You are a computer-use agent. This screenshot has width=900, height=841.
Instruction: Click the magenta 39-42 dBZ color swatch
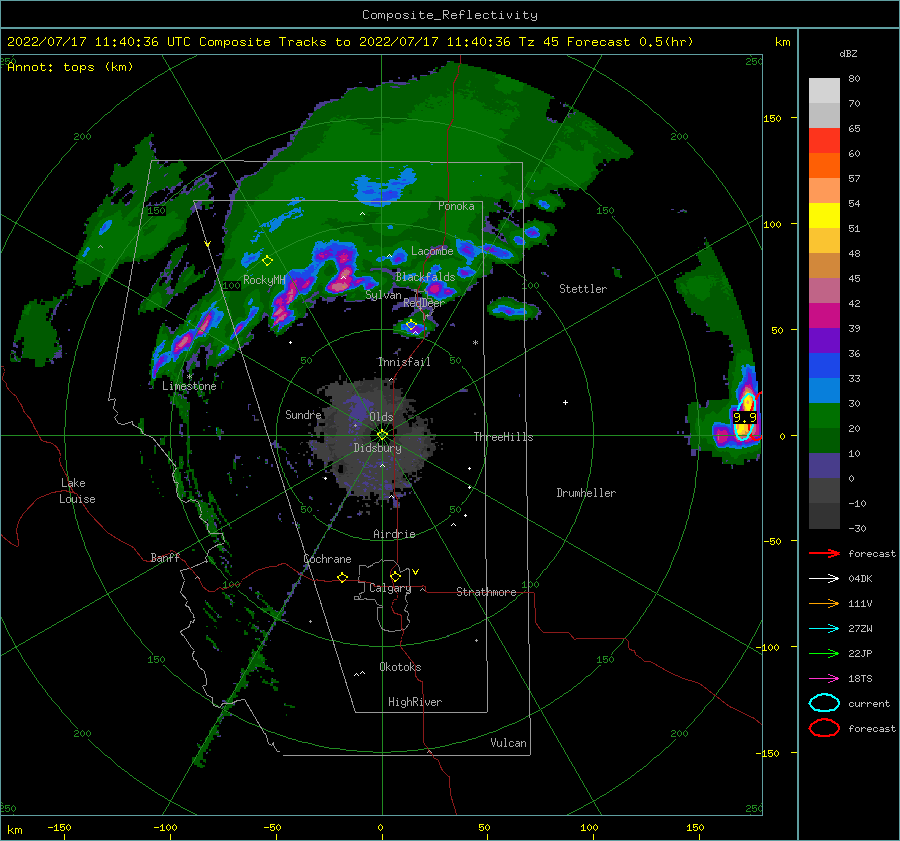[x=824, y=316]
